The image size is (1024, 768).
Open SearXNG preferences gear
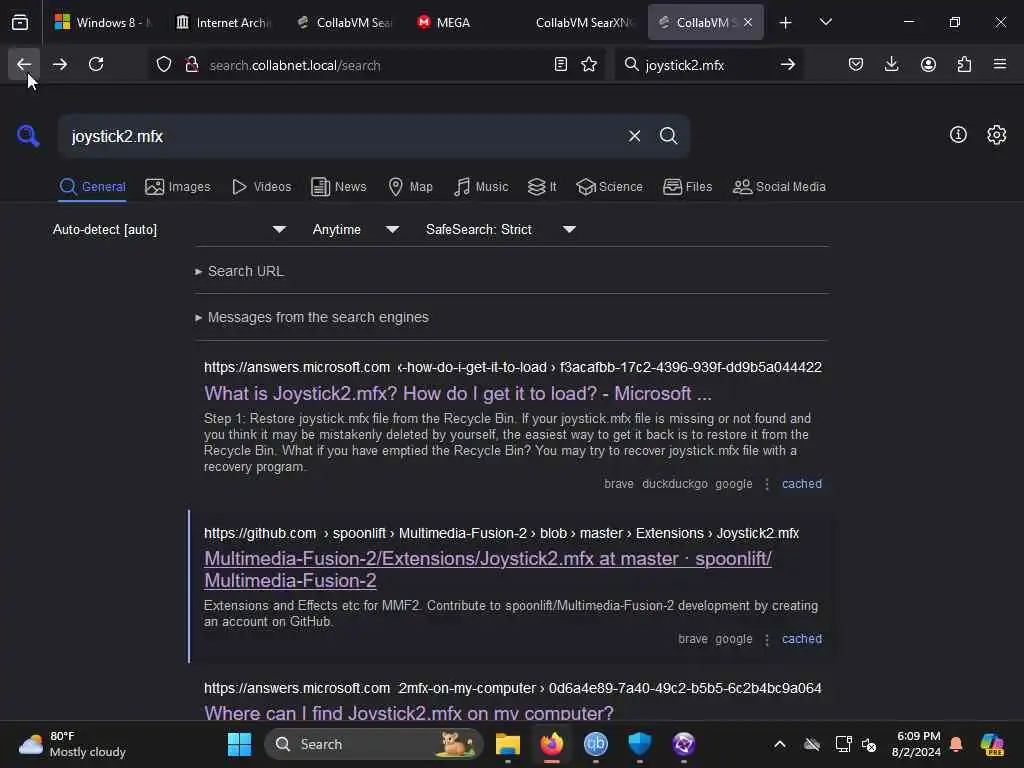point(997,135)
